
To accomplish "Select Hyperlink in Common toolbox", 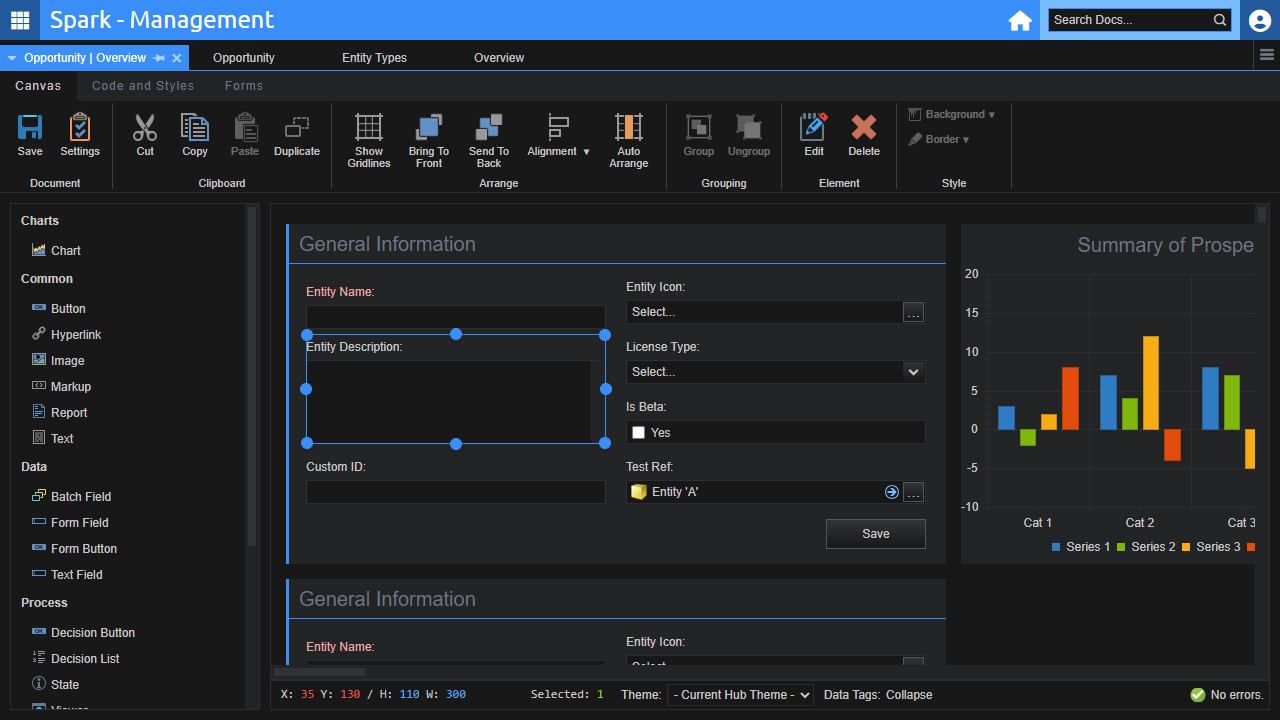I will point(66,334).
